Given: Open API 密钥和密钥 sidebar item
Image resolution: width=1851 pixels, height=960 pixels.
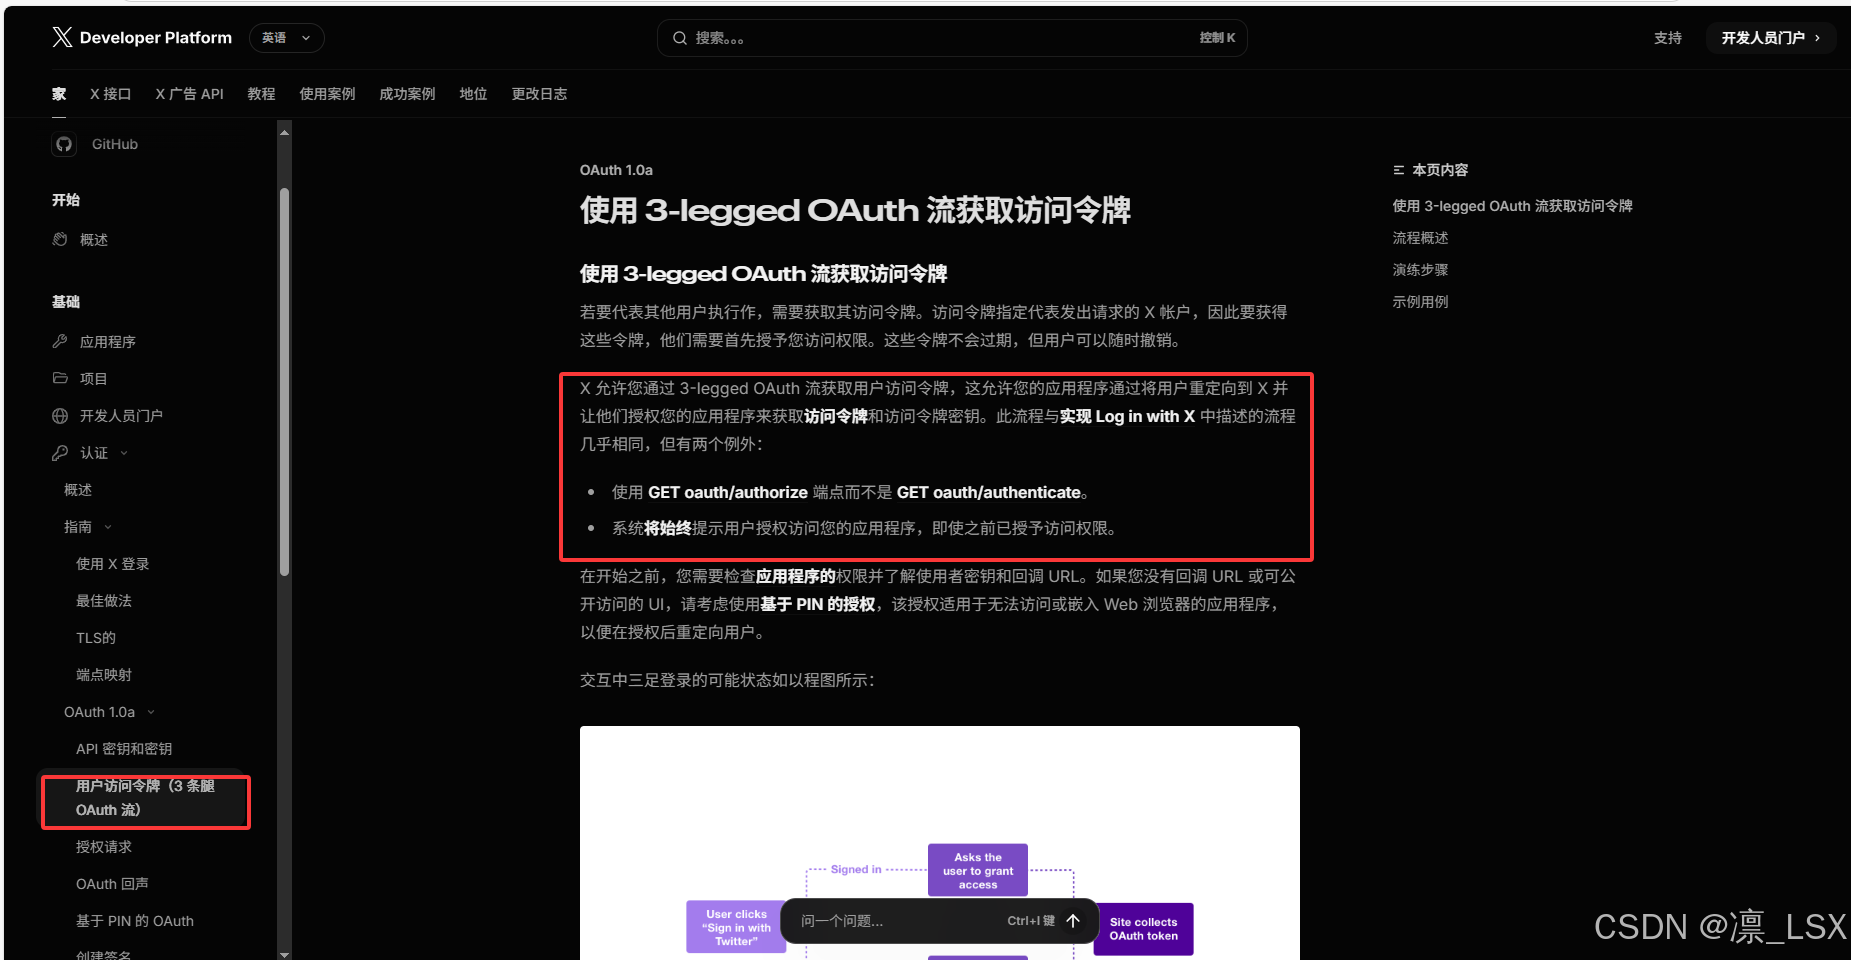Looking at the screenshot, I should point(124,749).
